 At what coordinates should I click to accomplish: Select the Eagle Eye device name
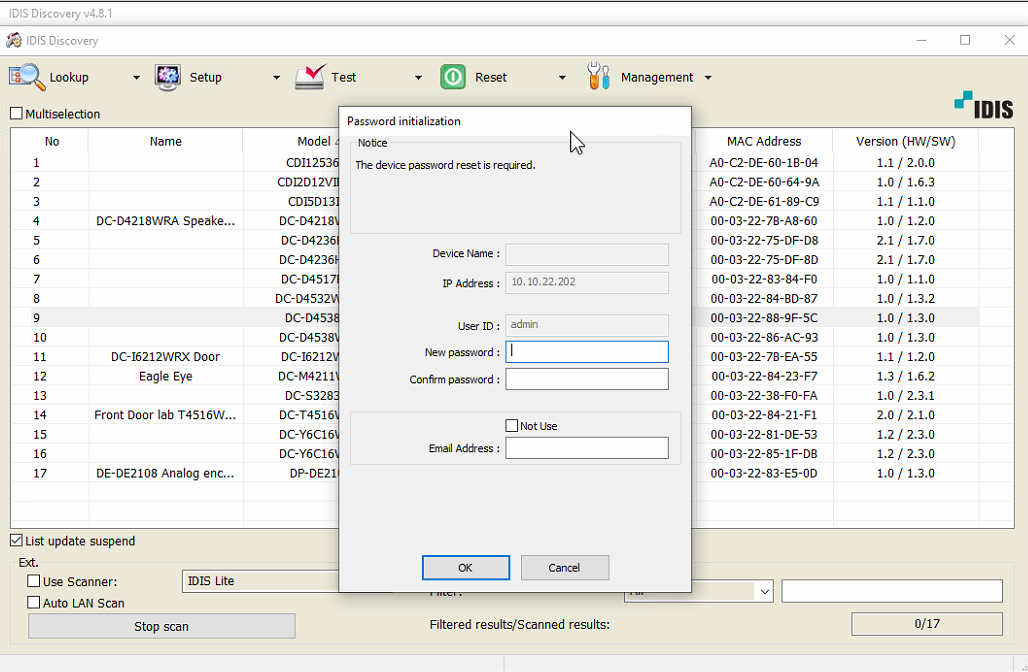pos(165,376)
